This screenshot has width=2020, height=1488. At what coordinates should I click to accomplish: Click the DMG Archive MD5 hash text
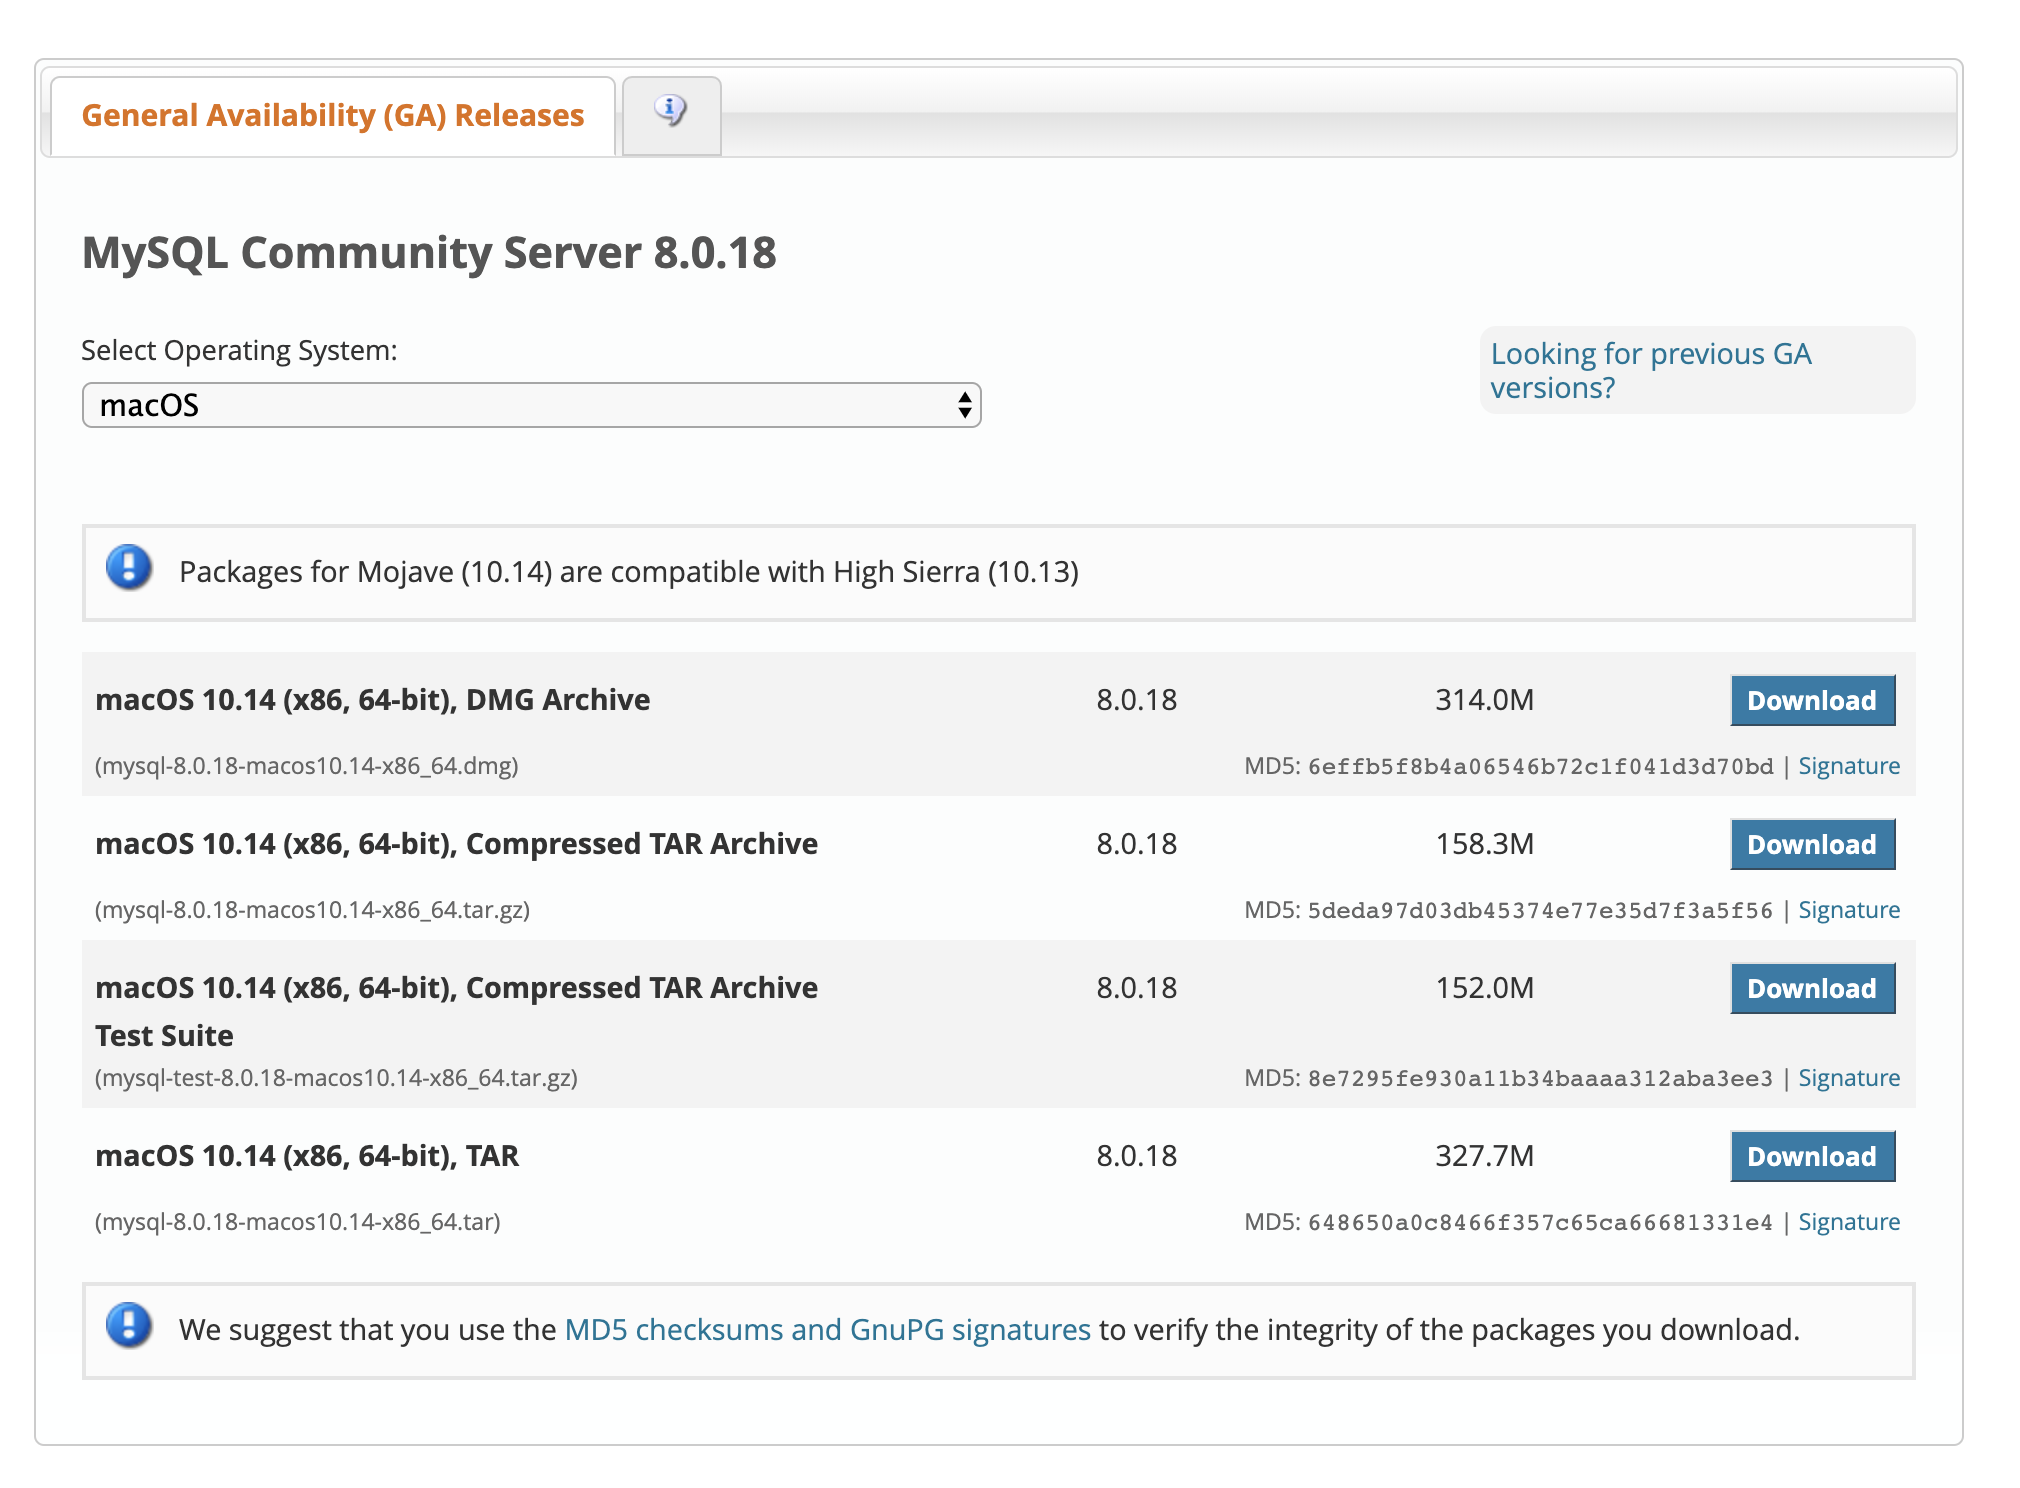point(1540,767)
